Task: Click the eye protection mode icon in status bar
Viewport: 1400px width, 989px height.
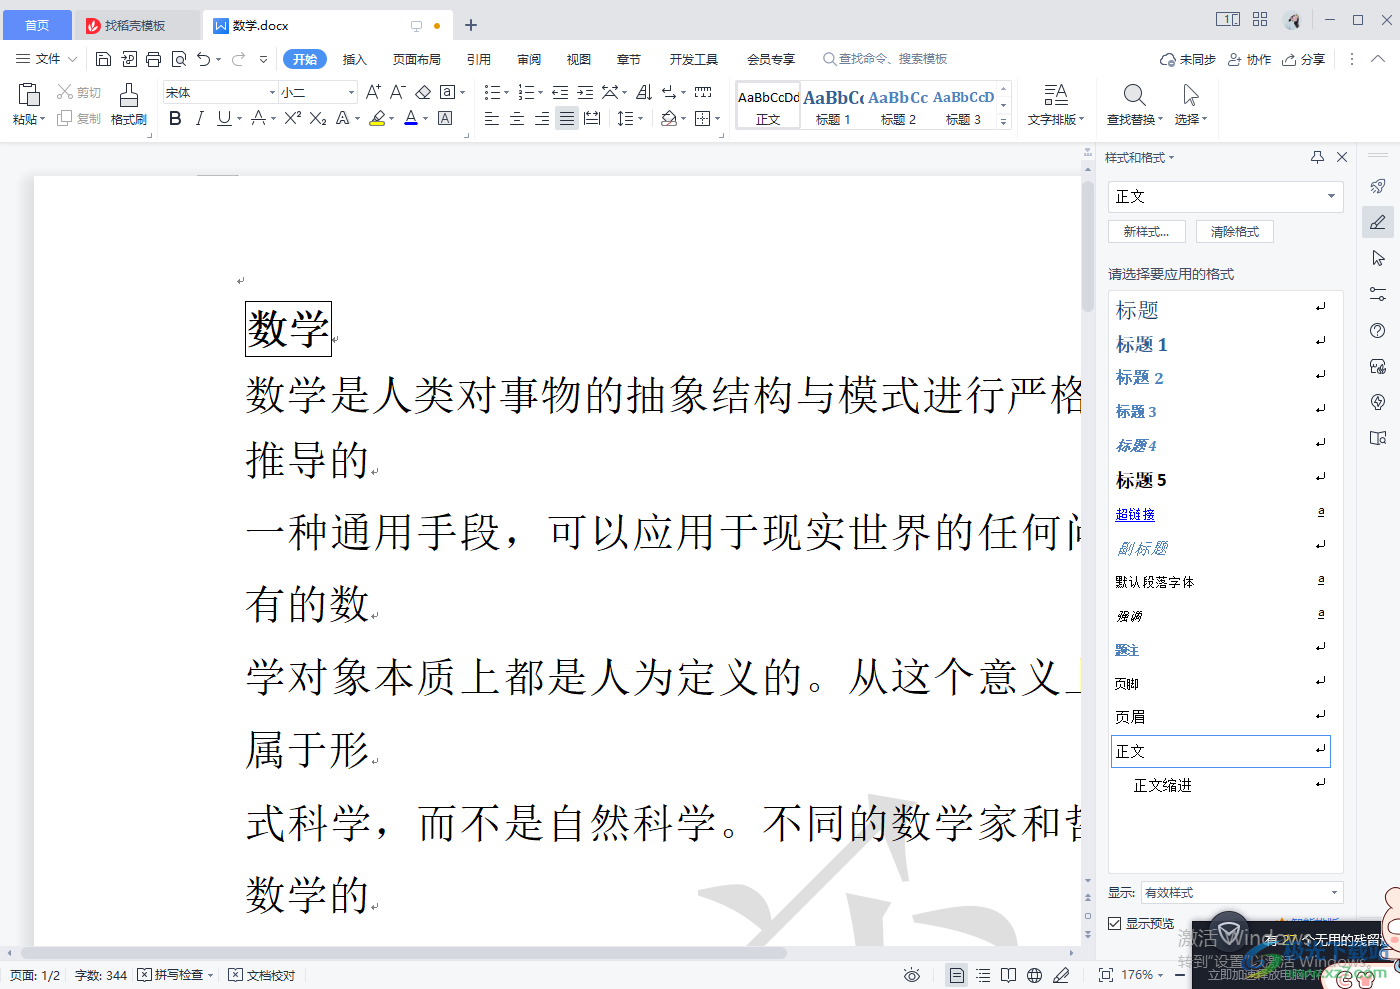Action: click(911, 975)
